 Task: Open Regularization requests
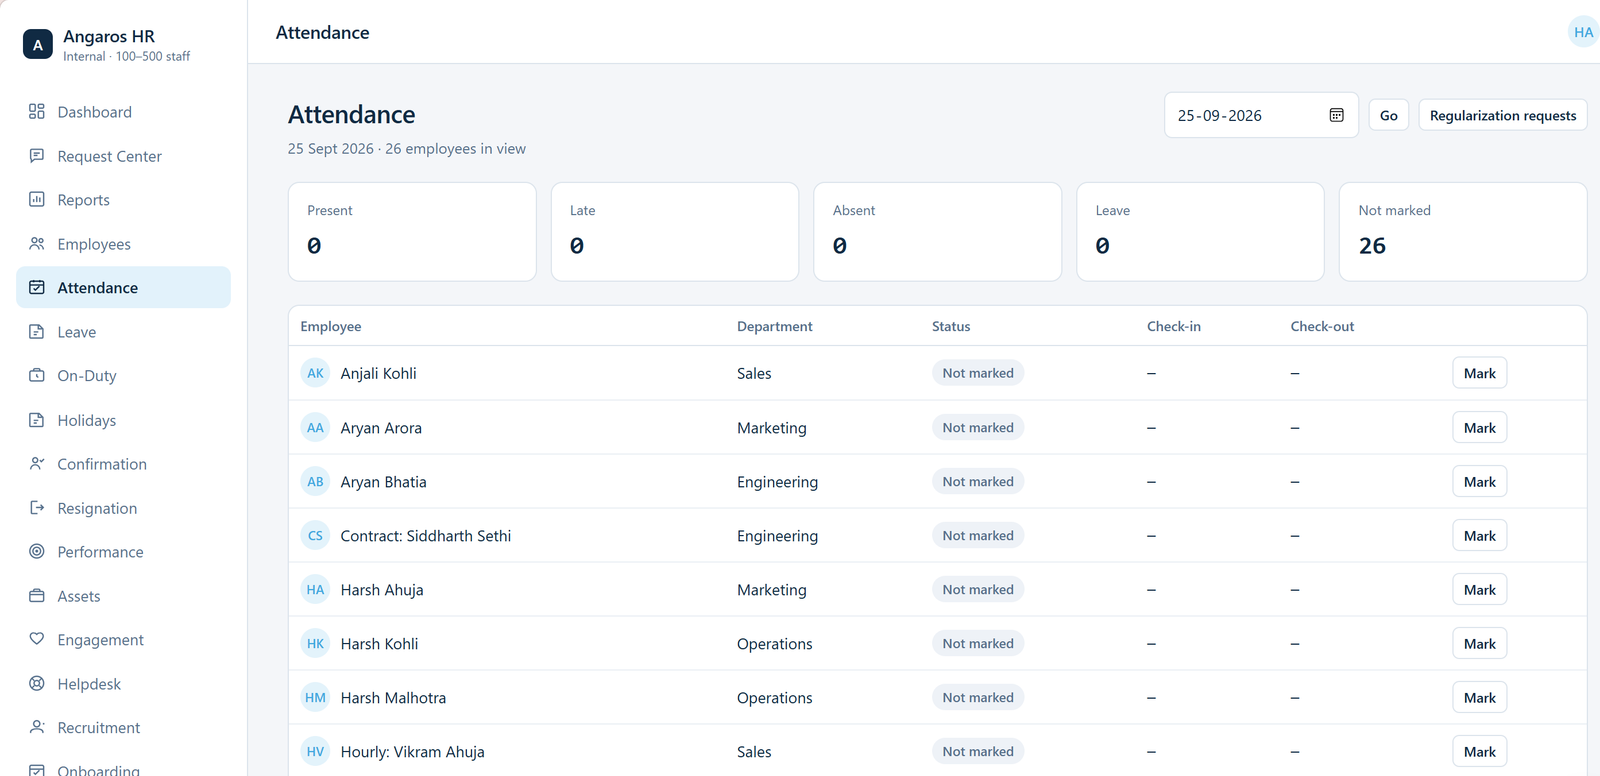[x=1502, y=115]
